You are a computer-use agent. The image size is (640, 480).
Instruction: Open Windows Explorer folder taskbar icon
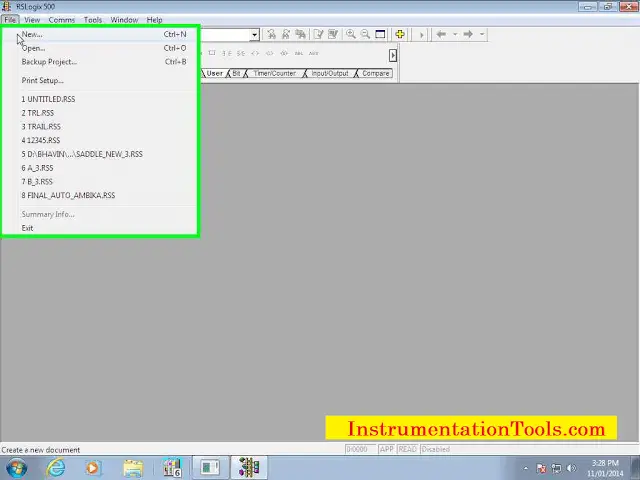pyautogui.click(x=133, y=468)
